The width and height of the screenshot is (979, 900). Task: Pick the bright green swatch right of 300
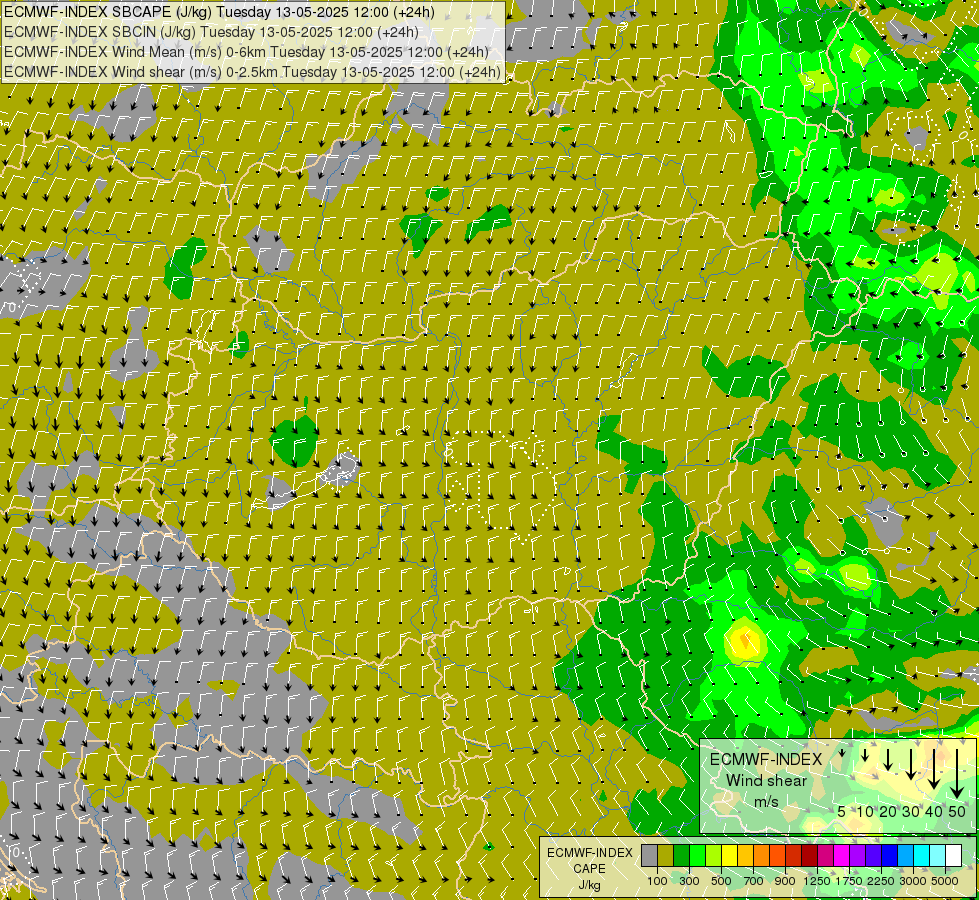(x=697, y=855)
